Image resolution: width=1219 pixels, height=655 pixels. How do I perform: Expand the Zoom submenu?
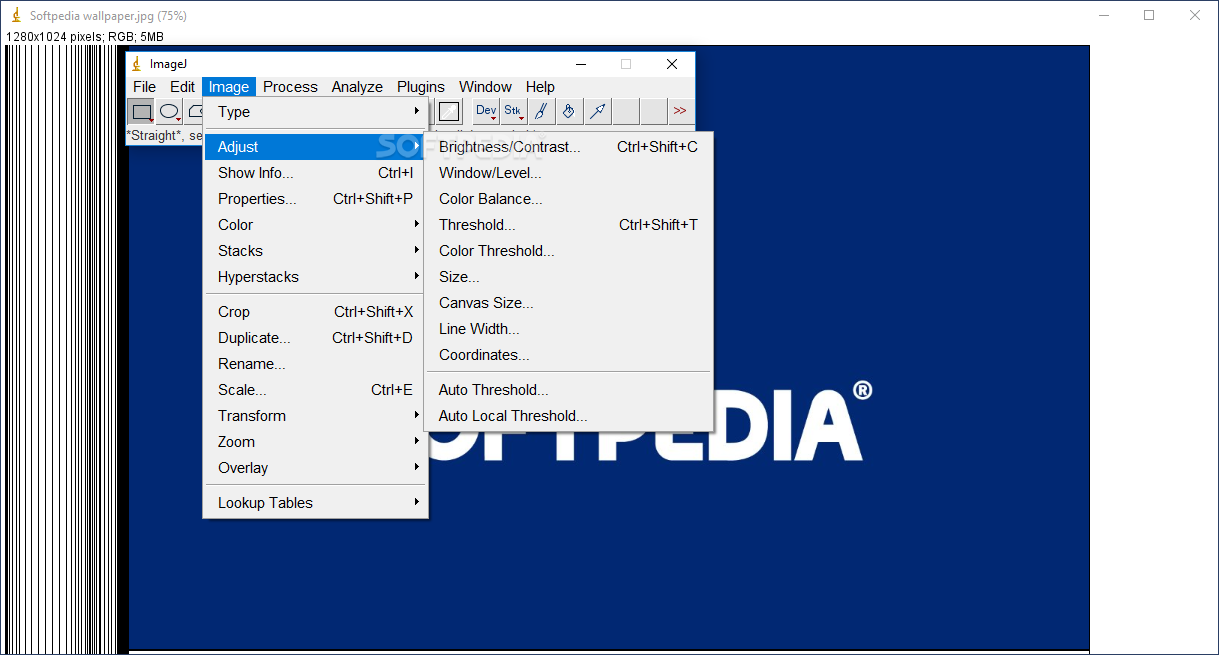(x=316, y=442)
